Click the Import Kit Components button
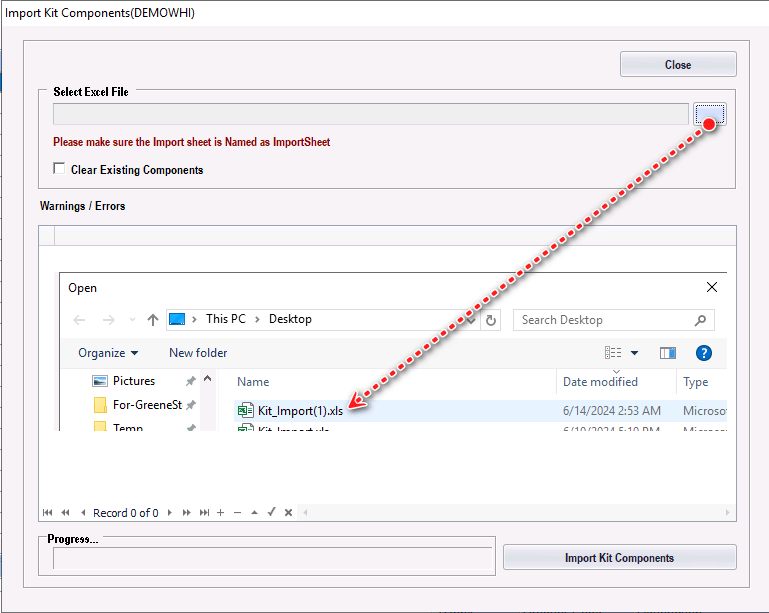Viewport: 769px width, 613px height. (x=619, y=558)
